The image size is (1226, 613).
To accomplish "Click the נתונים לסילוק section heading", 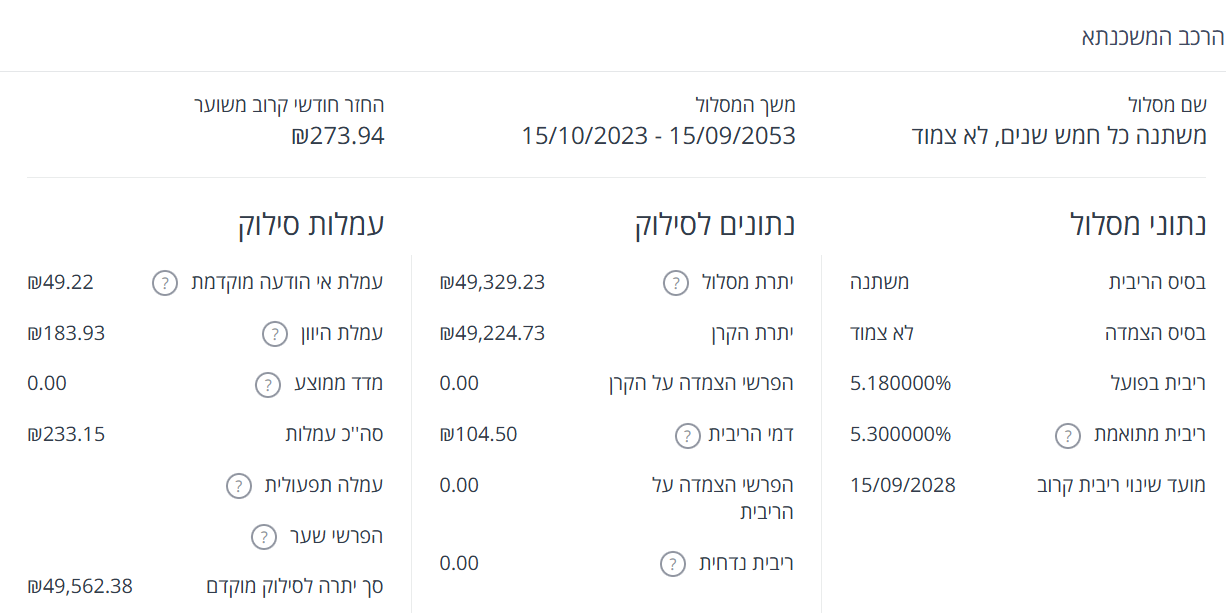I will point(715,225).
